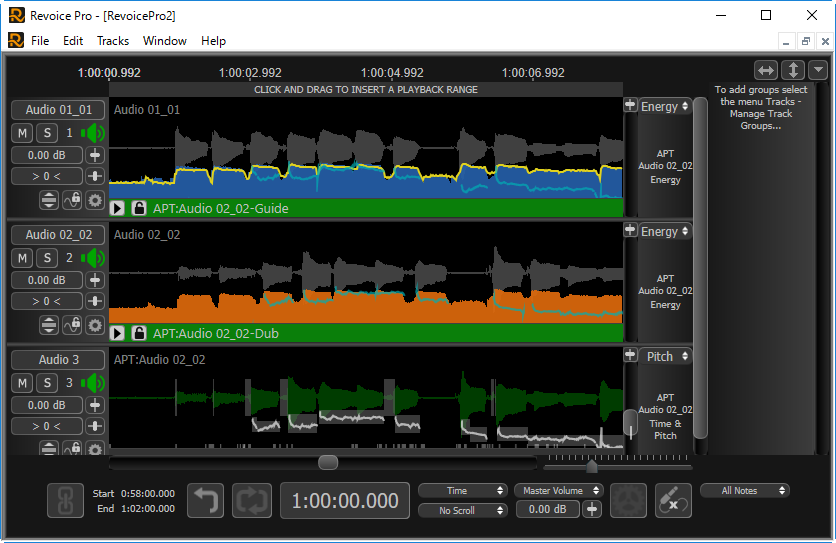The width and height of the screenshot is (836, 543).
Task: Toggle loop playback button
Action: point(252,500)
